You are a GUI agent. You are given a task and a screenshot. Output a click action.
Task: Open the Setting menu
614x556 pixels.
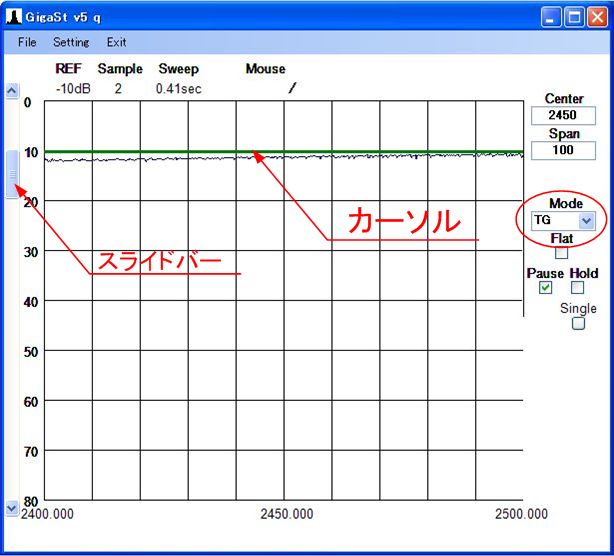[71, 42]
